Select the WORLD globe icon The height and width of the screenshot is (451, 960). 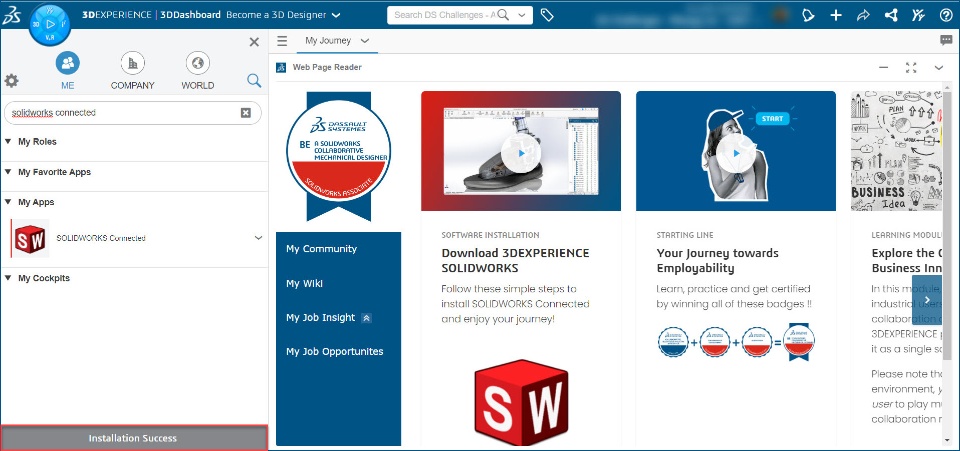pos(197,63)
